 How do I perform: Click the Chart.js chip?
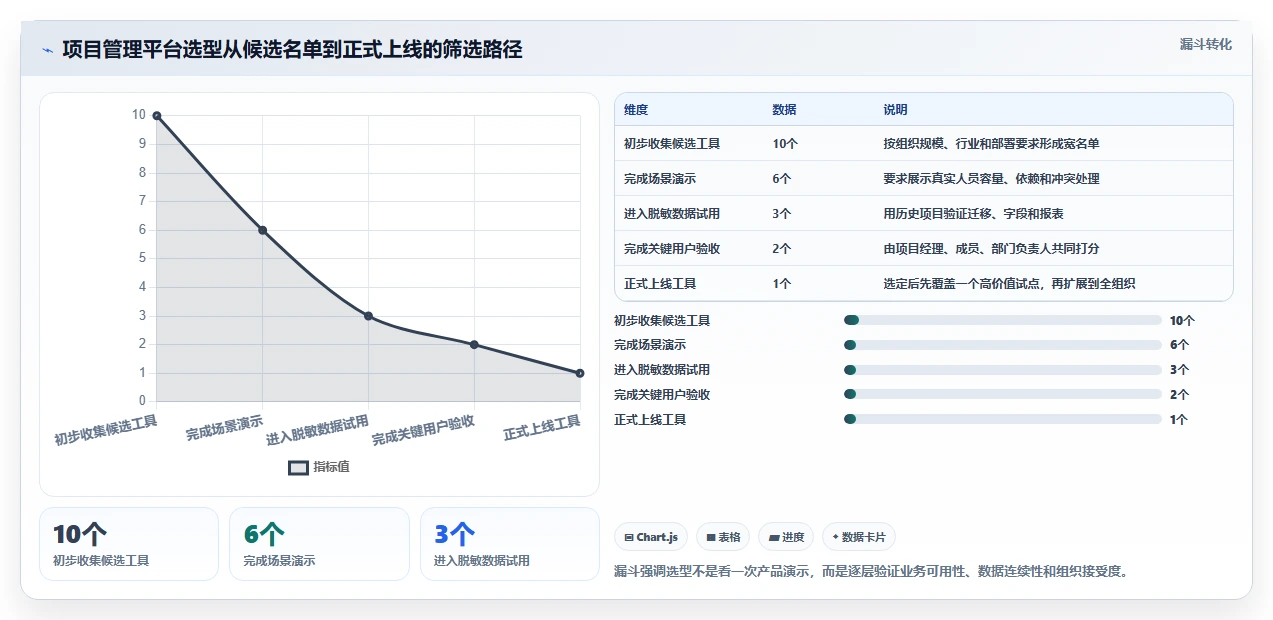651,537
